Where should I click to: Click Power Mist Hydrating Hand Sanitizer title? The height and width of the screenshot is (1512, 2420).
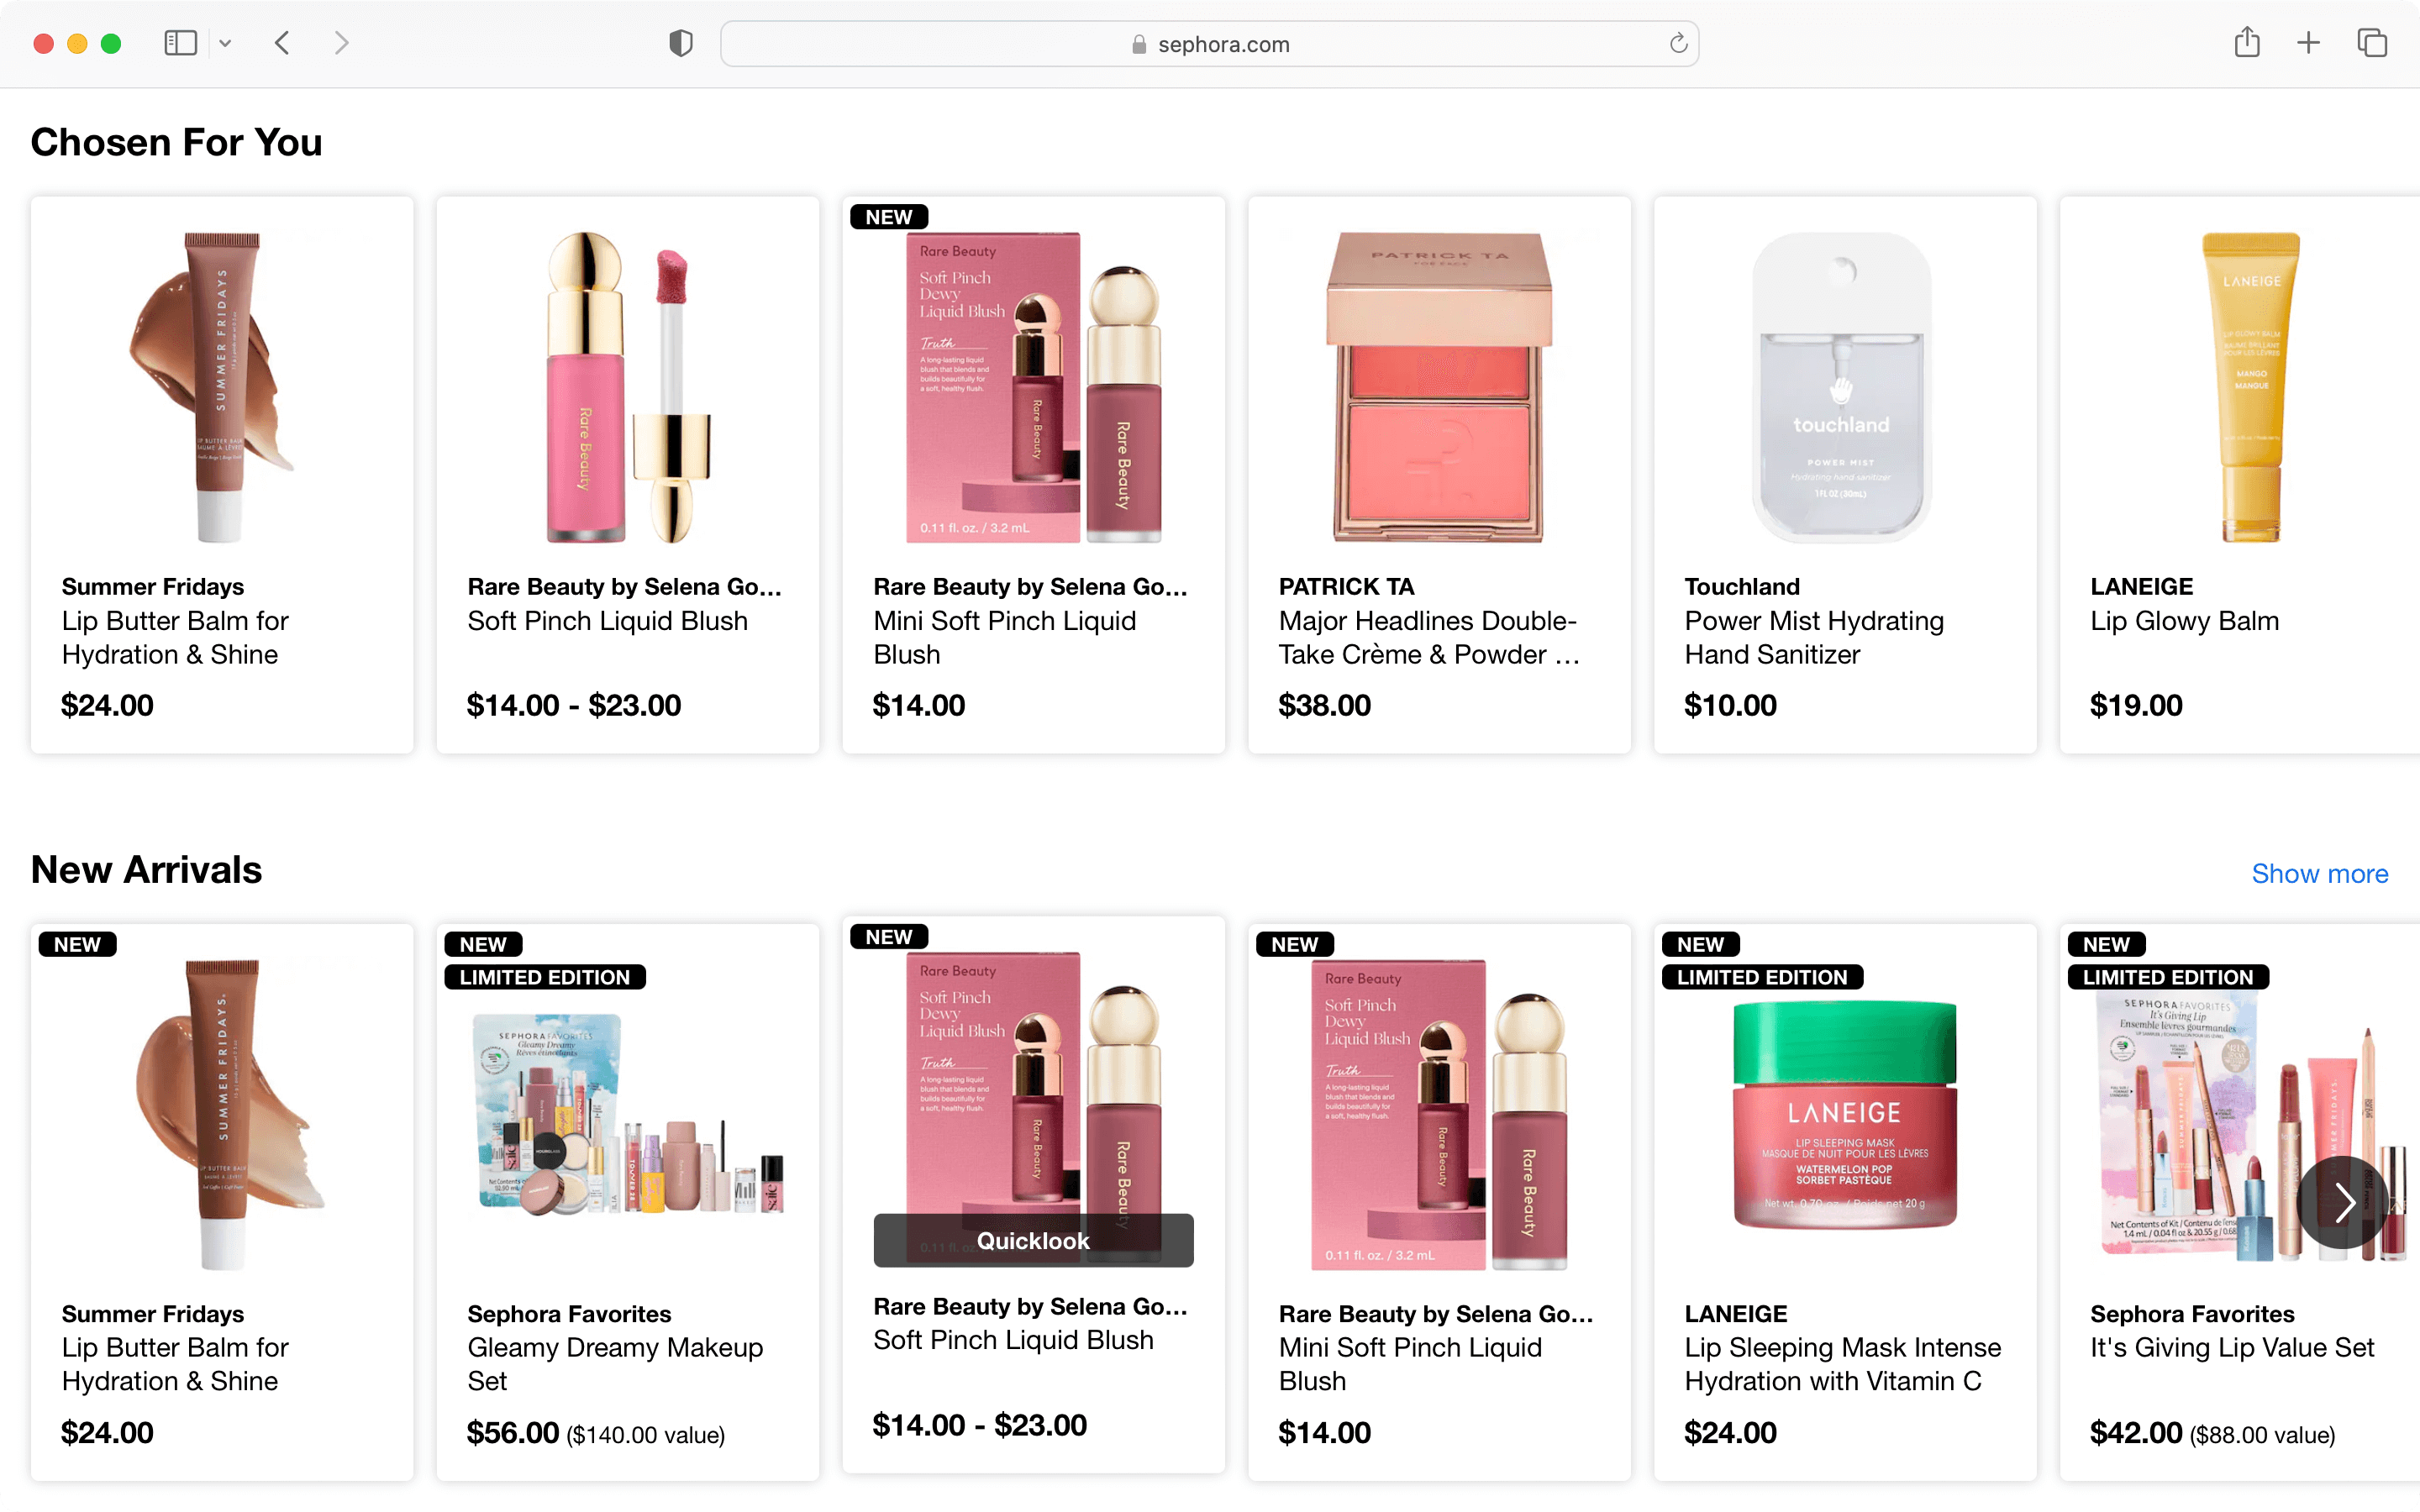[x=1814, y=637]
